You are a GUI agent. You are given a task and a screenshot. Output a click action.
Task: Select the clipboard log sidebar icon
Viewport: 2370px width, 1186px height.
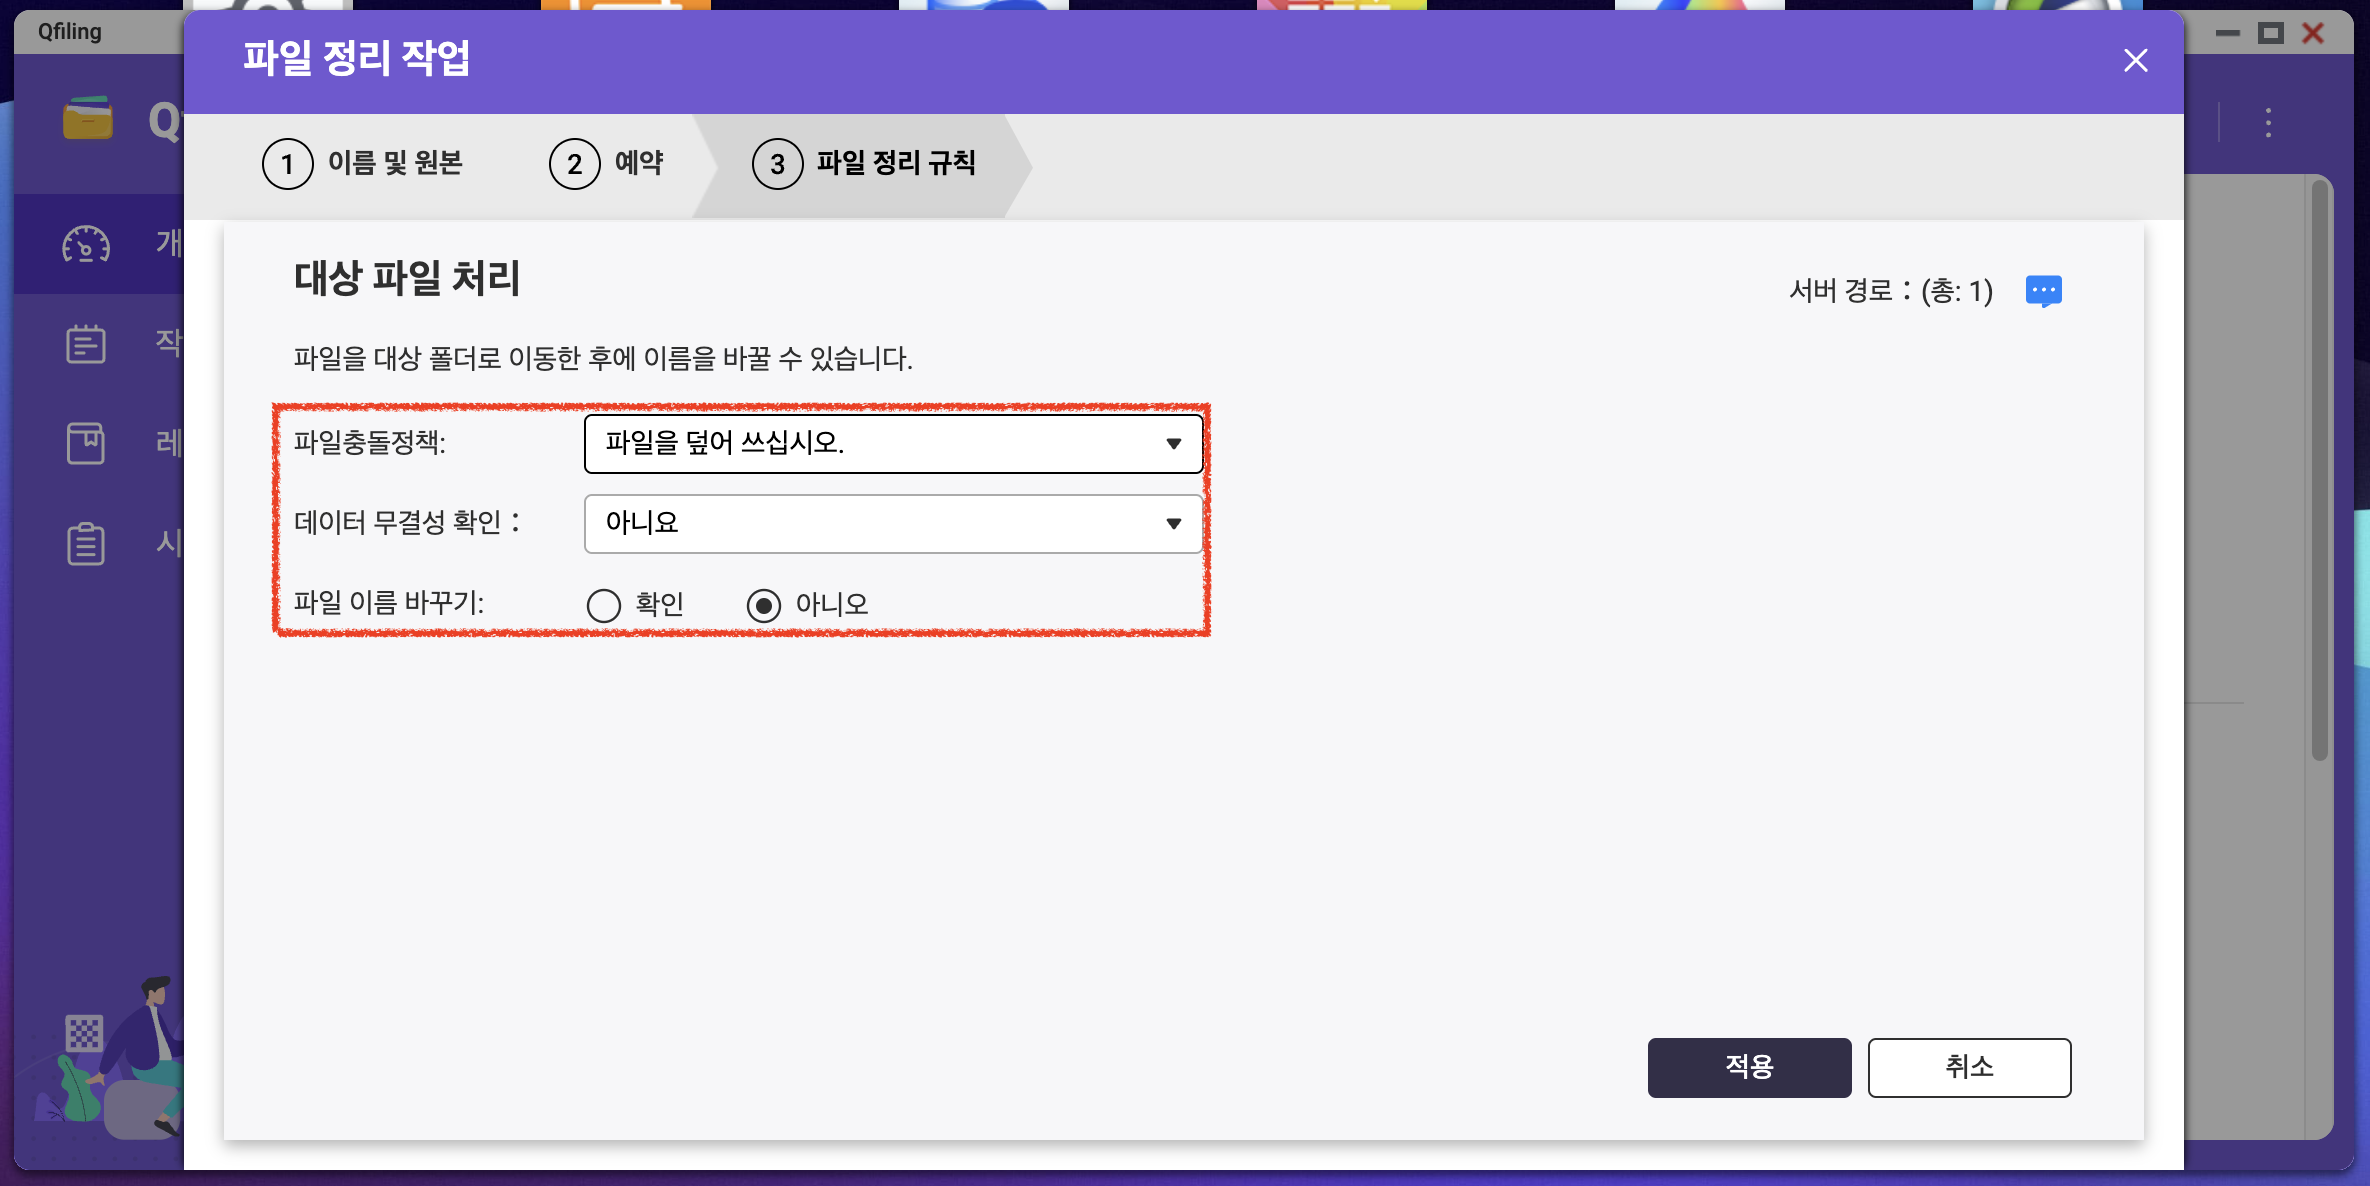86,543
